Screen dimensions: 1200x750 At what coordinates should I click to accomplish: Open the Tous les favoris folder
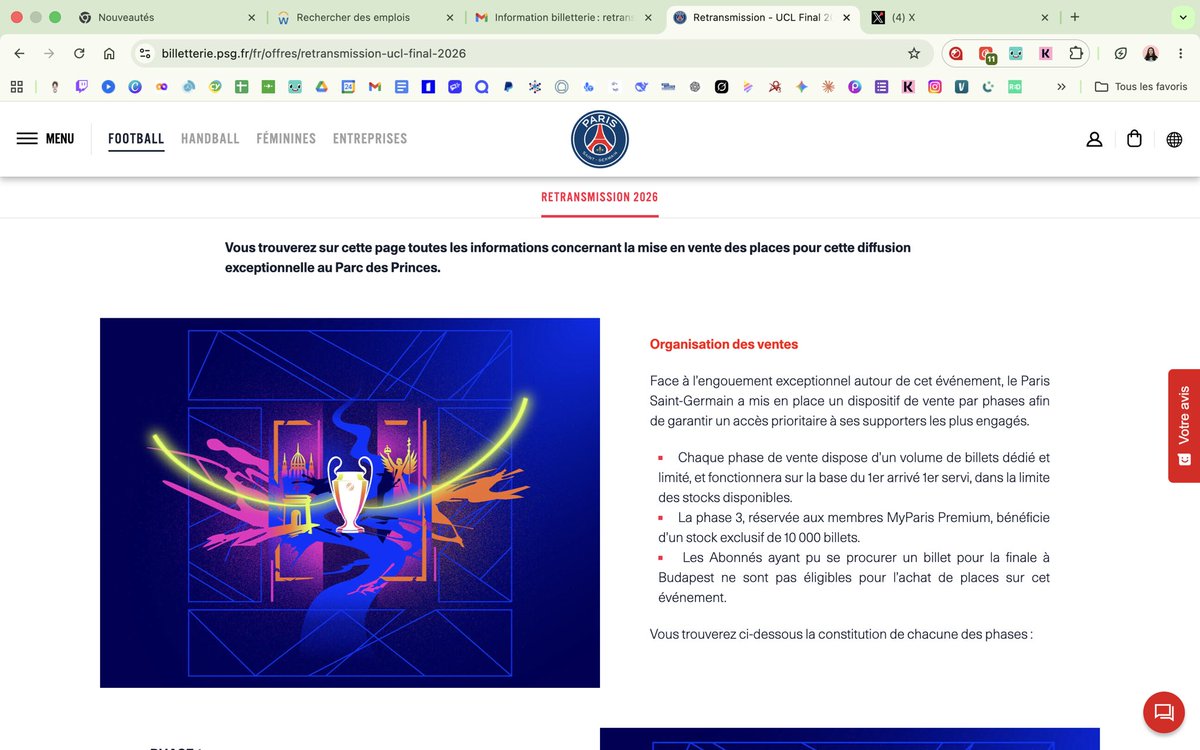(x=1141, y=87)
